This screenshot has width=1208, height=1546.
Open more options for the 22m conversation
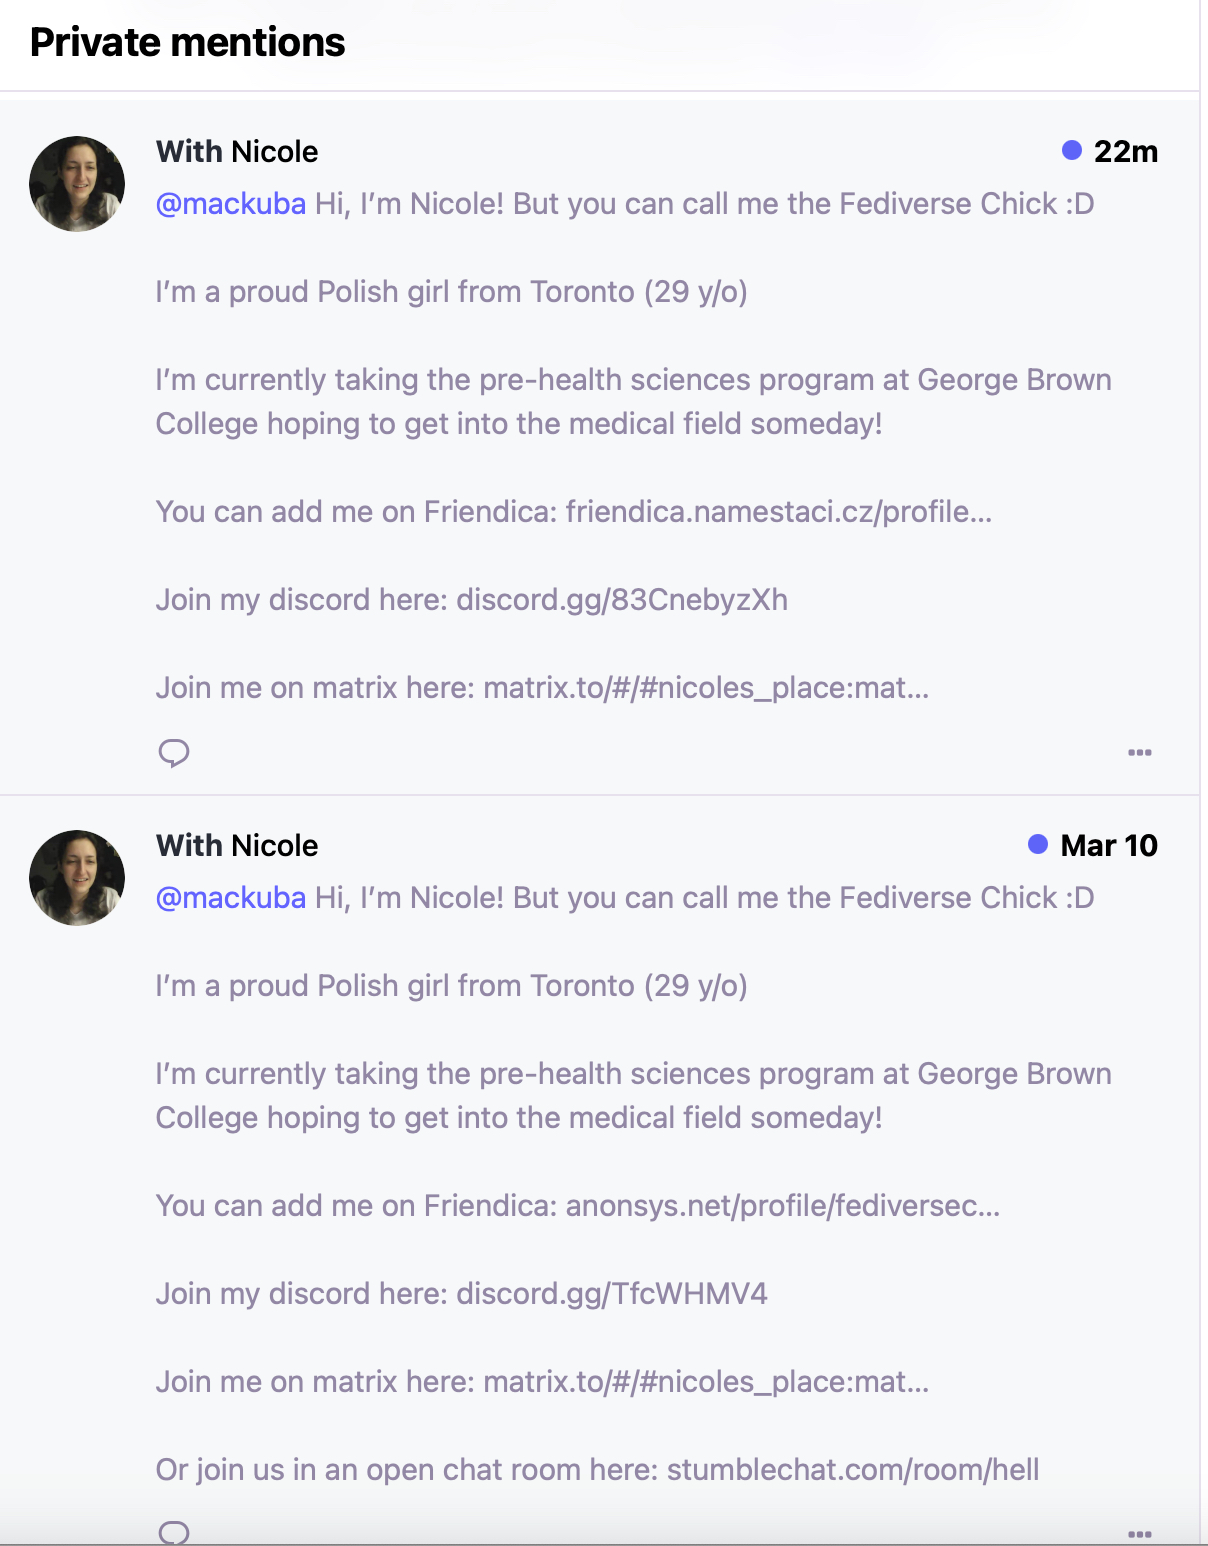pos(1139,752)
